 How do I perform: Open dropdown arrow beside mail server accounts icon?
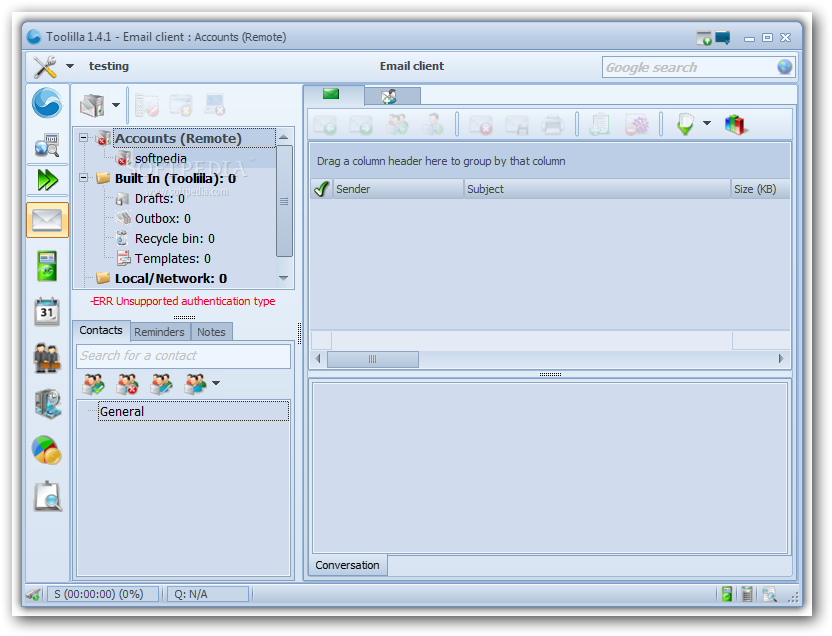coord(116,105)
